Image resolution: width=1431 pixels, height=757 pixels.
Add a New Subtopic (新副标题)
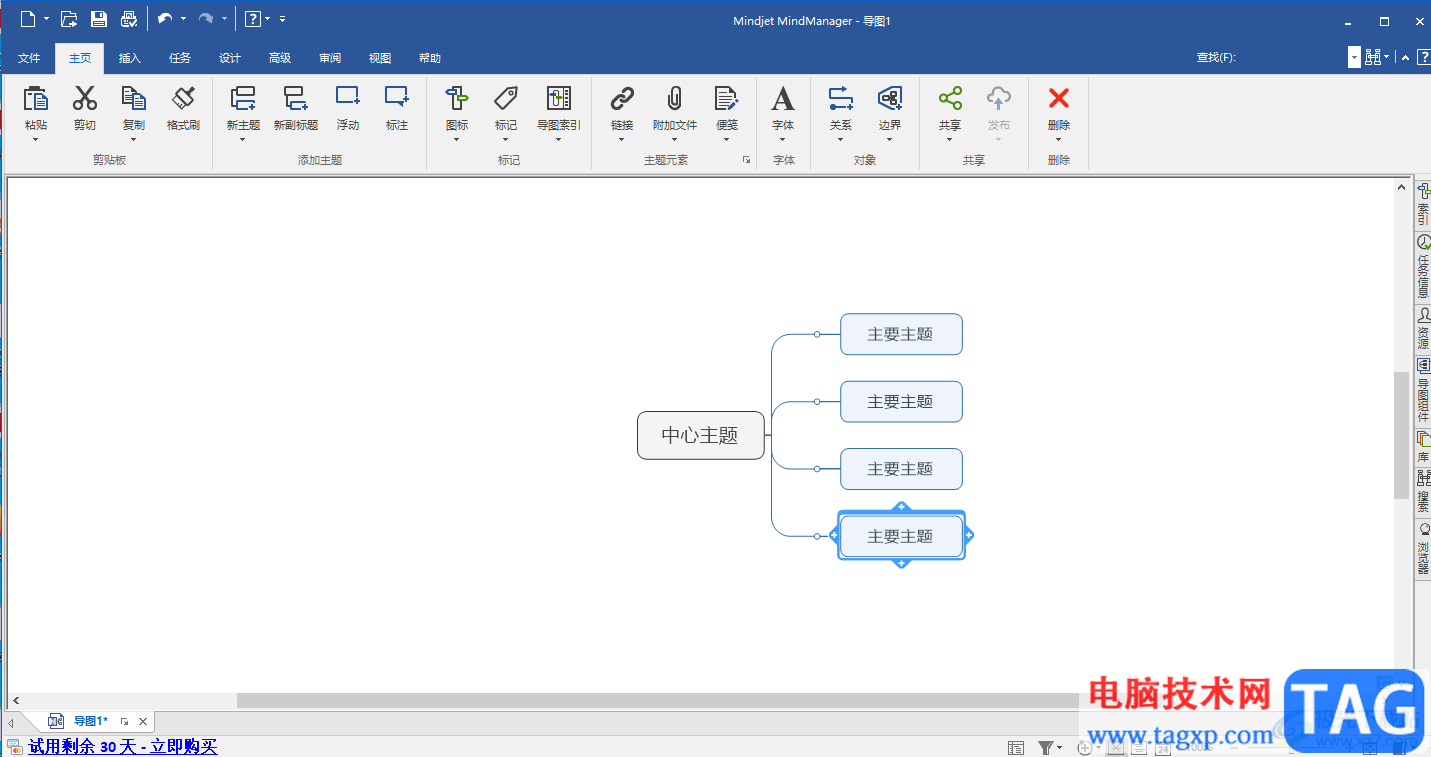click(x=296, y=98)
